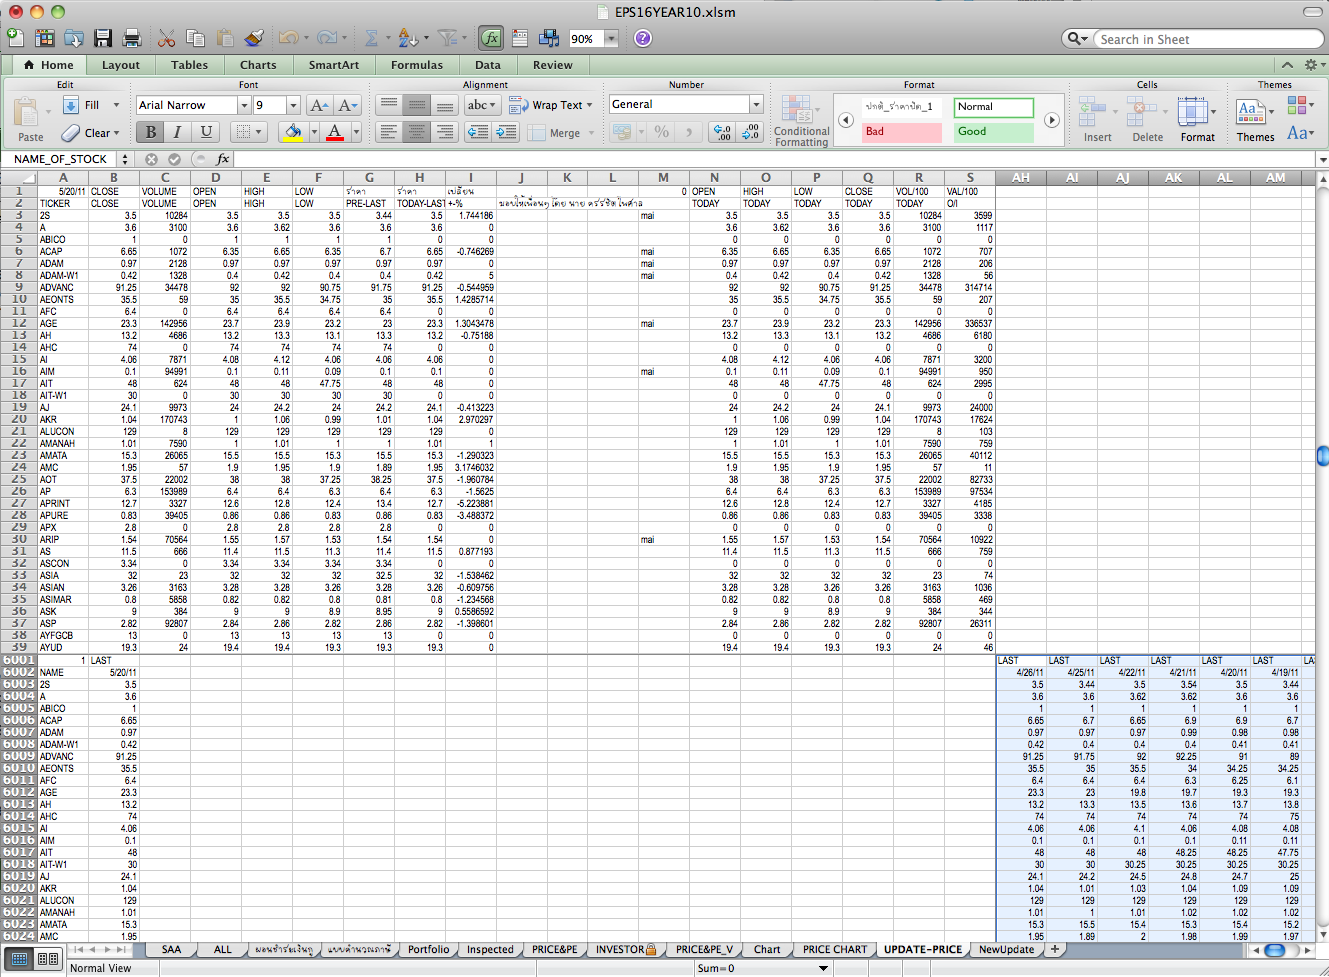The image size is (1329, 977).
Task: Open Conditional Formatting menu
Action: 801,121
